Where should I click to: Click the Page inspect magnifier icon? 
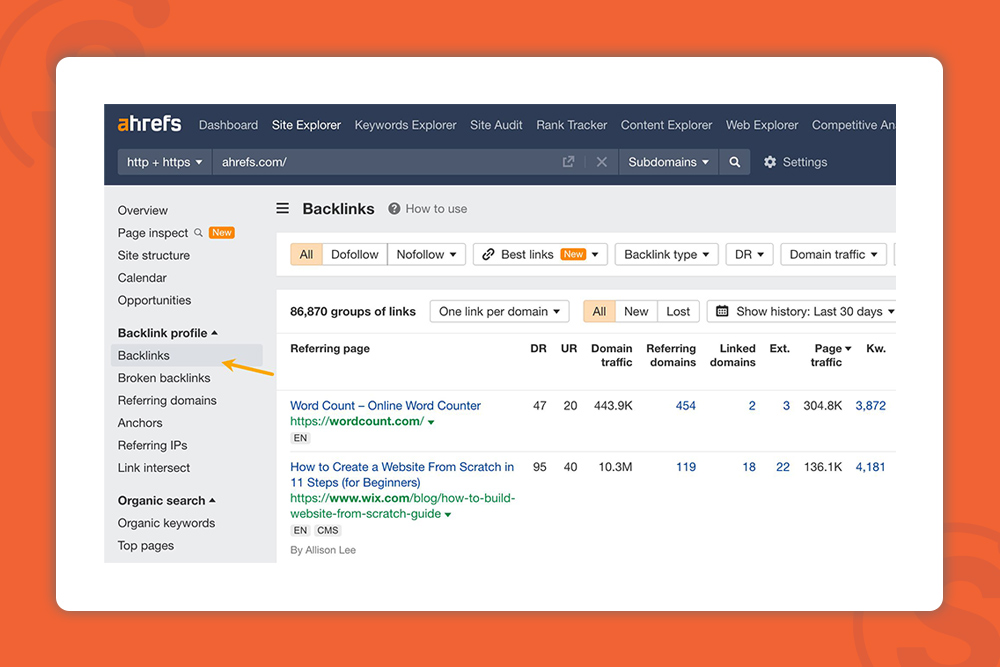198,233
